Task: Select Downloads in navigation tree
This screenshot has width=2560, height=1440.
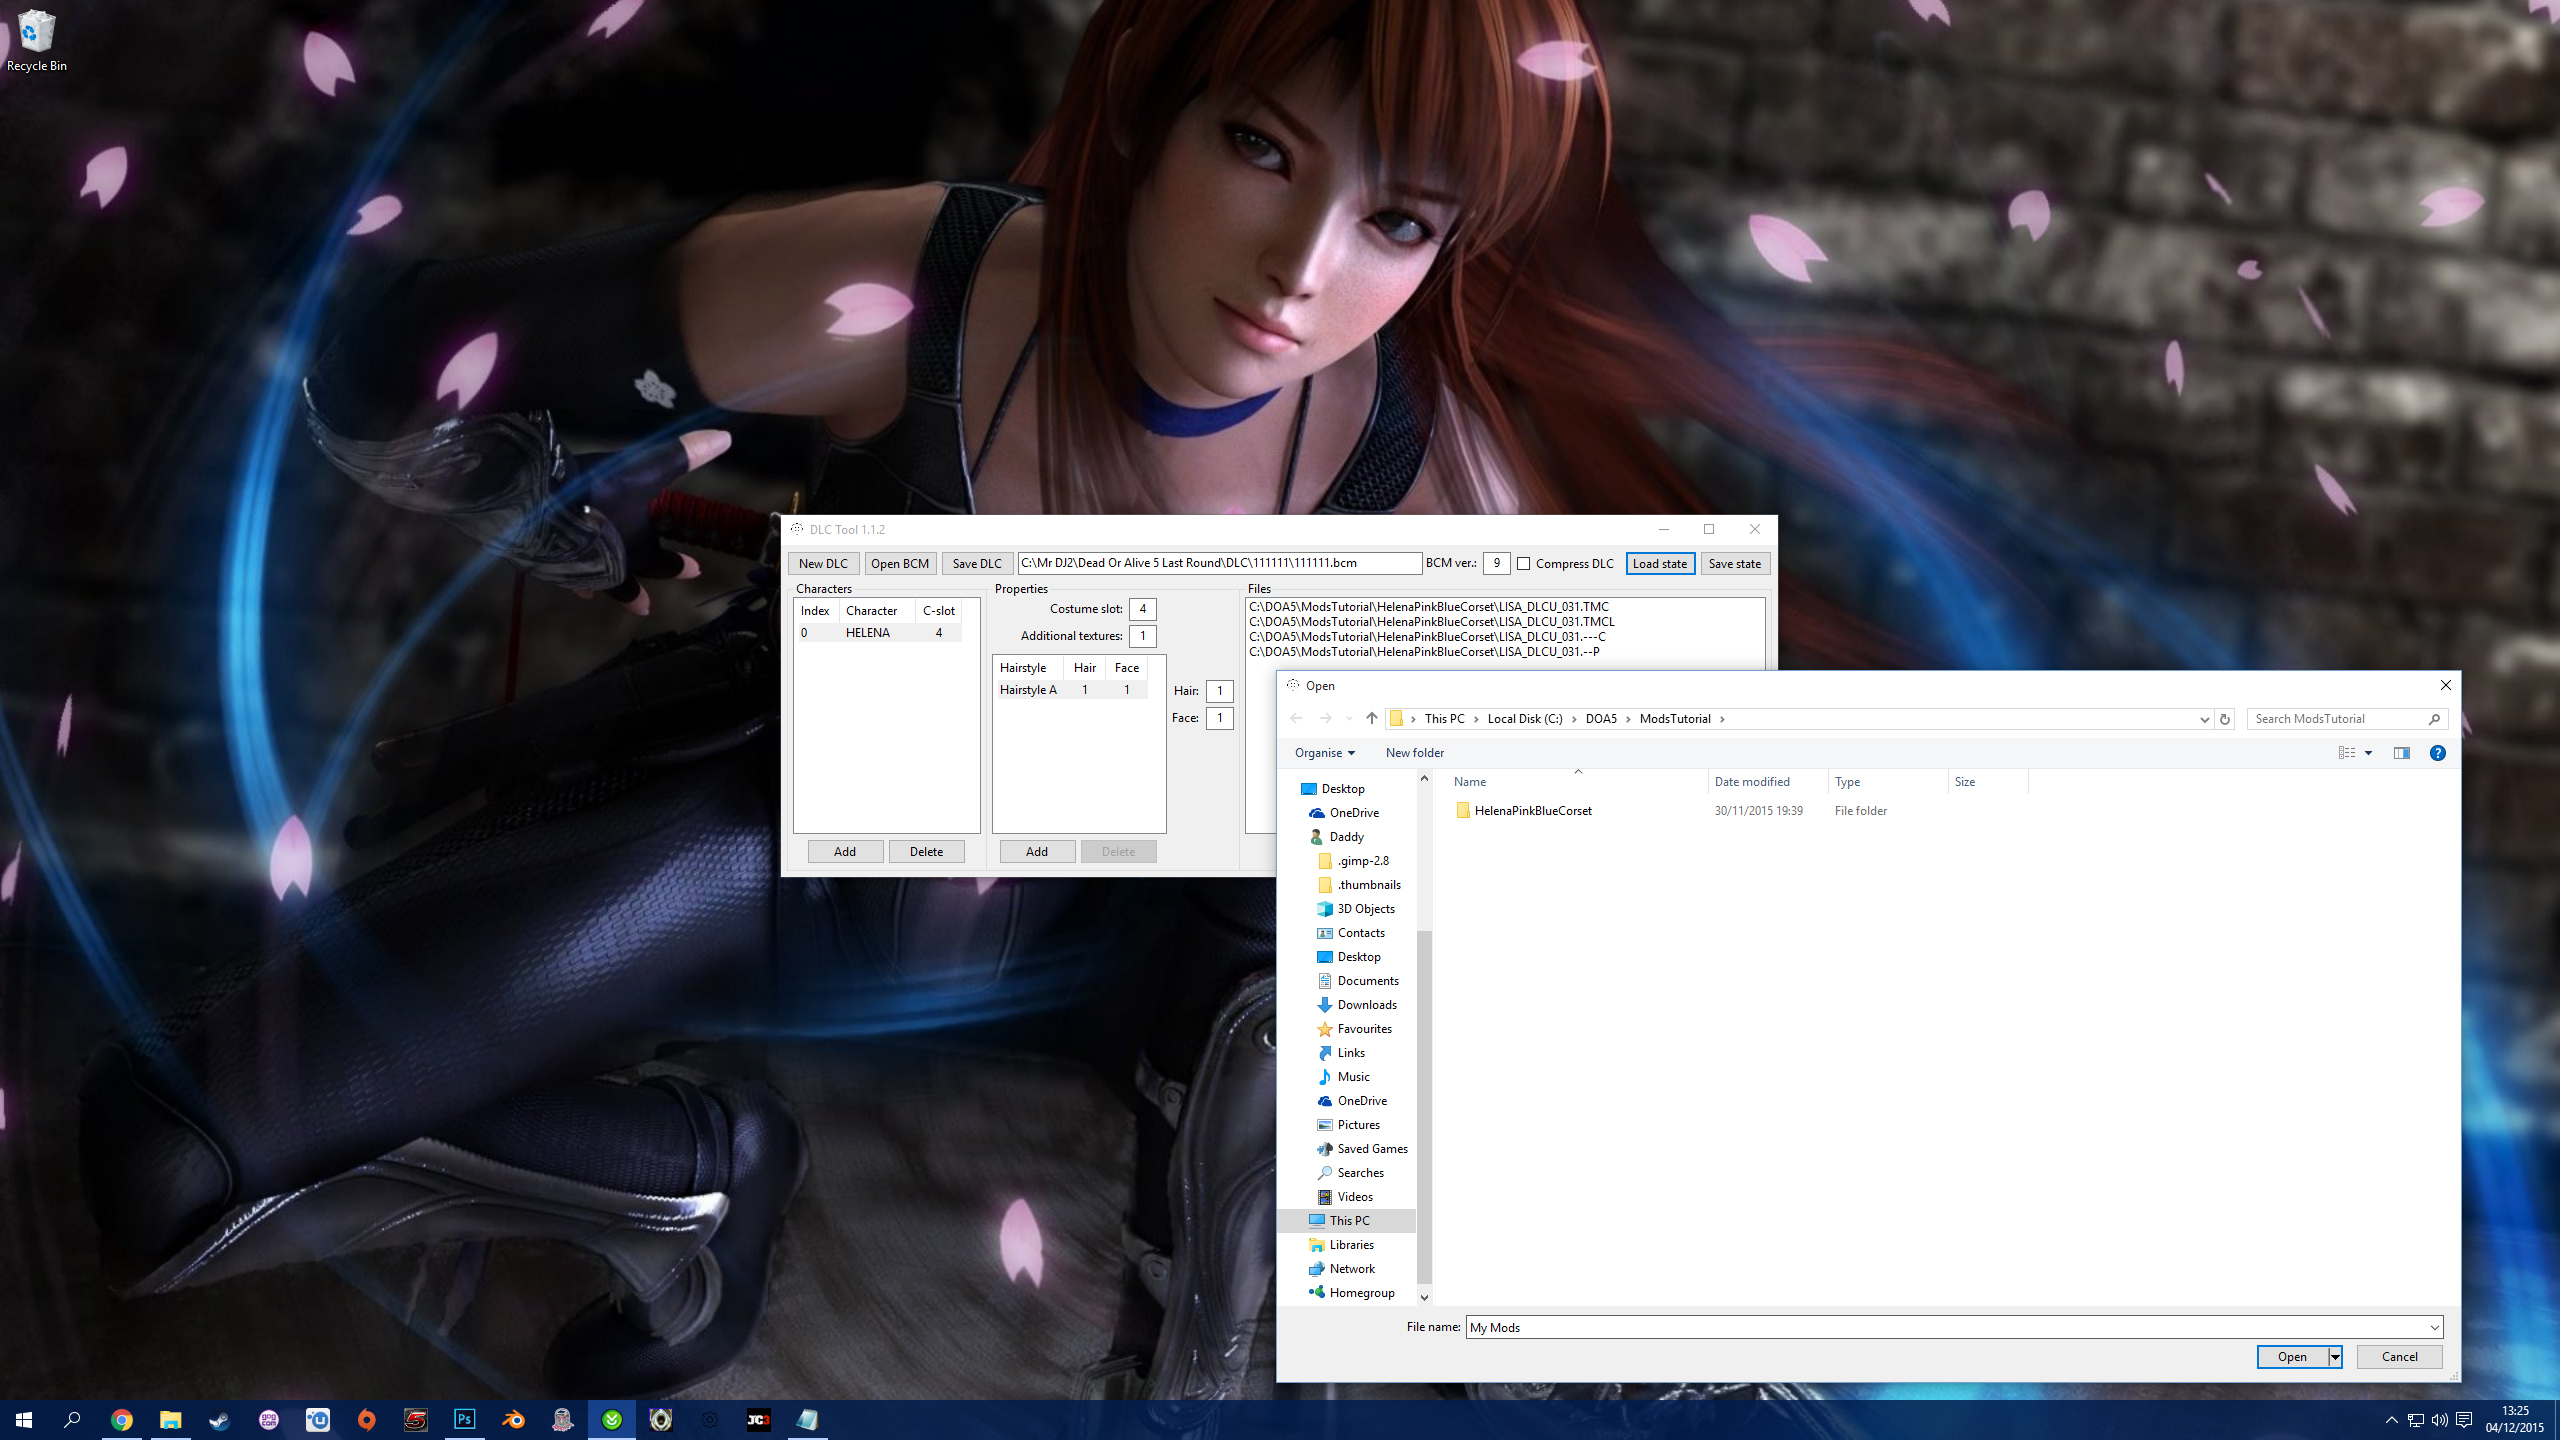Action: point(1366,1005)
